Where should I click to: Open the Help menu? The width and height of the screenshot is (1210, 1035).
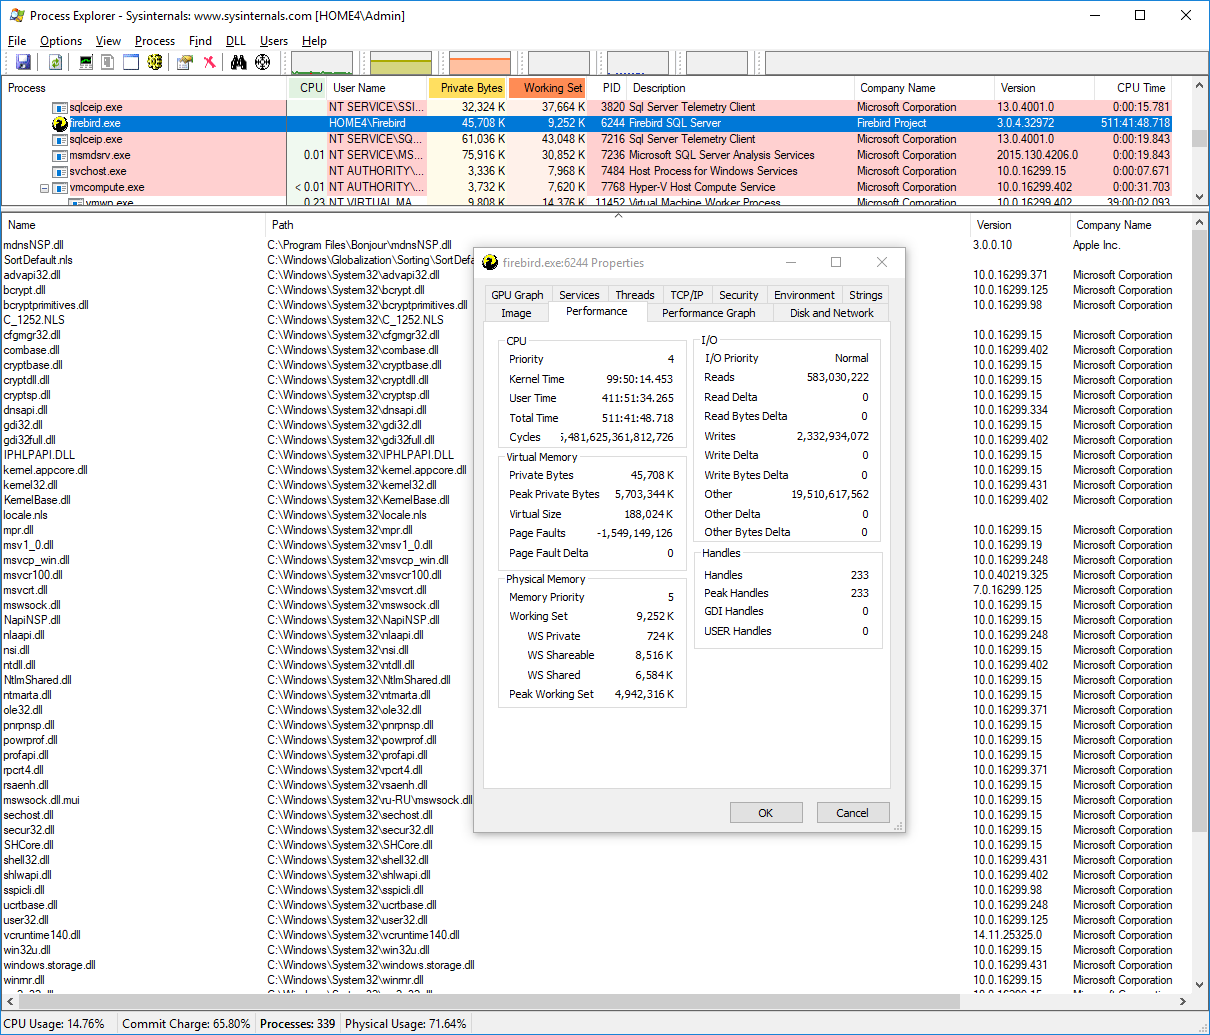(314, 41)
